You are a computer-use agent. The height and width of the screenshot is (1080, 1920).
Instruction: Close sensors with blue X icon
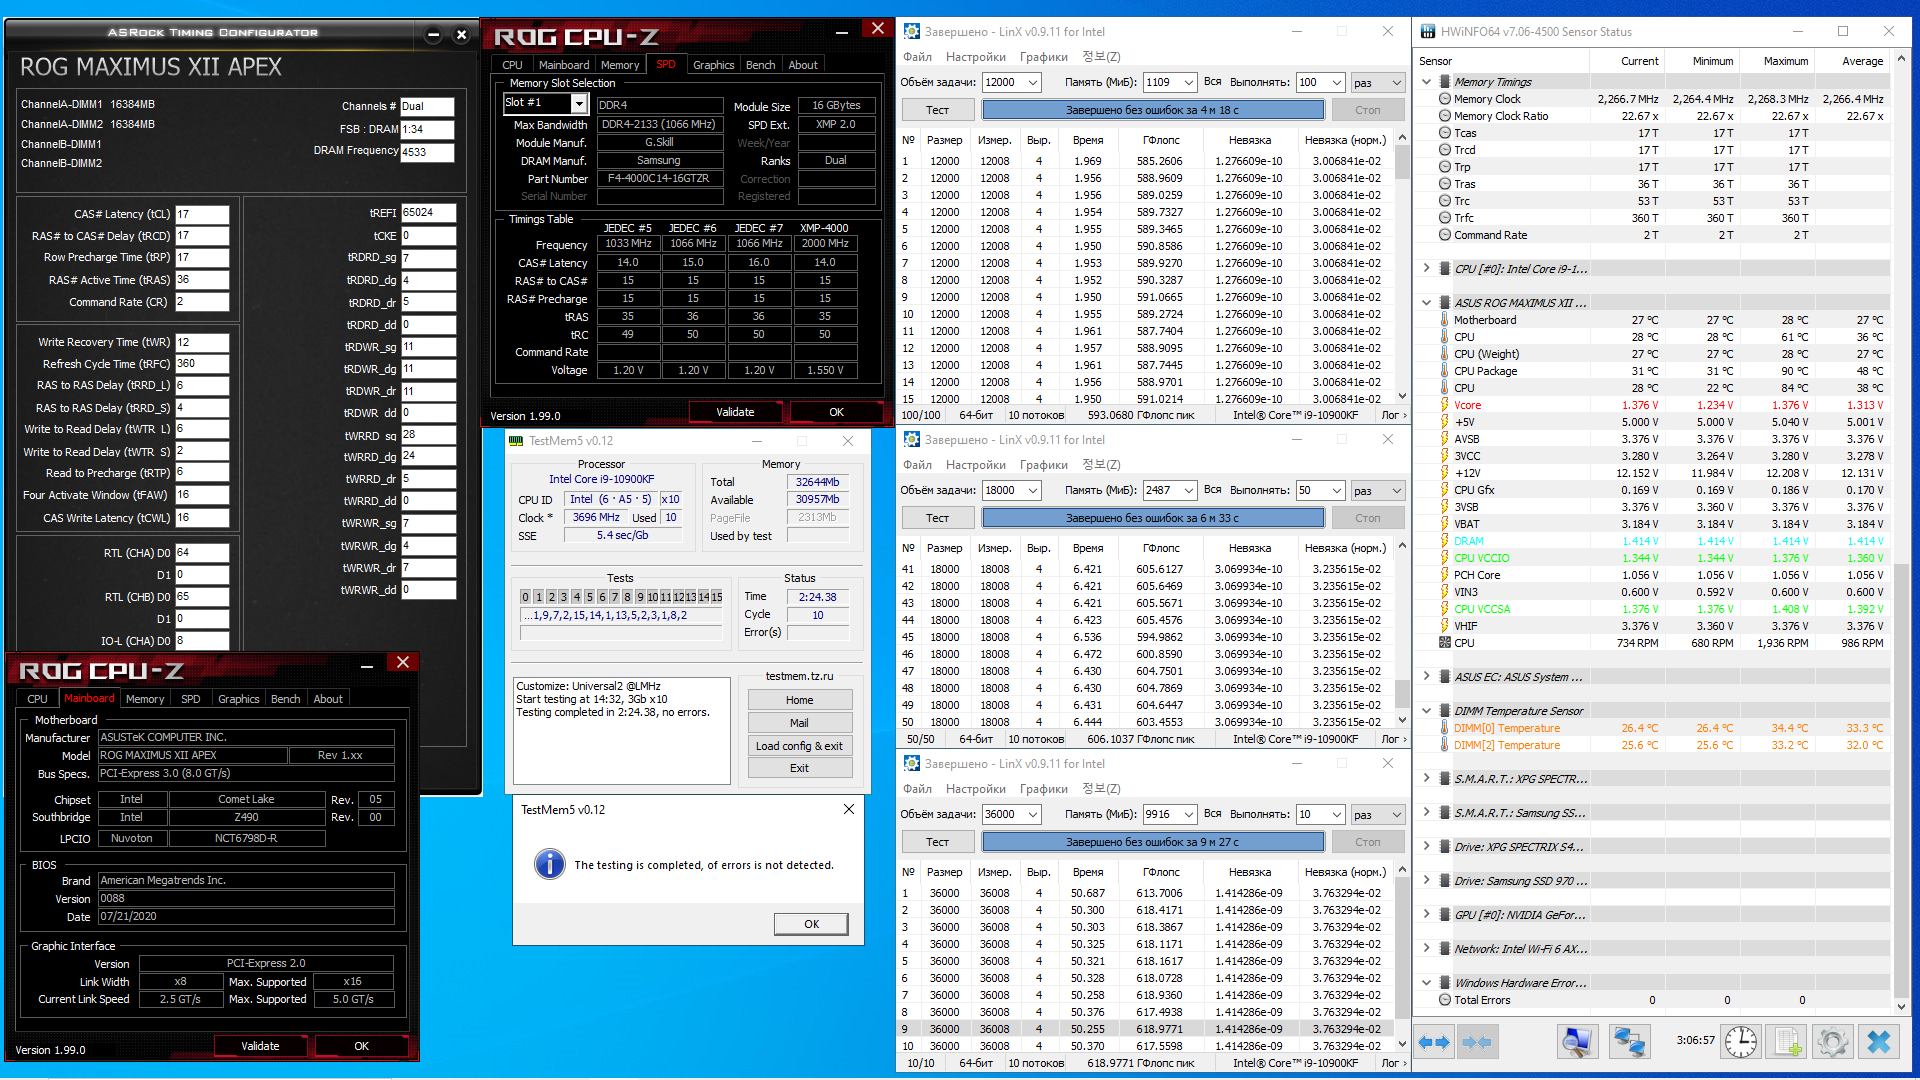coord(1879,1042)
